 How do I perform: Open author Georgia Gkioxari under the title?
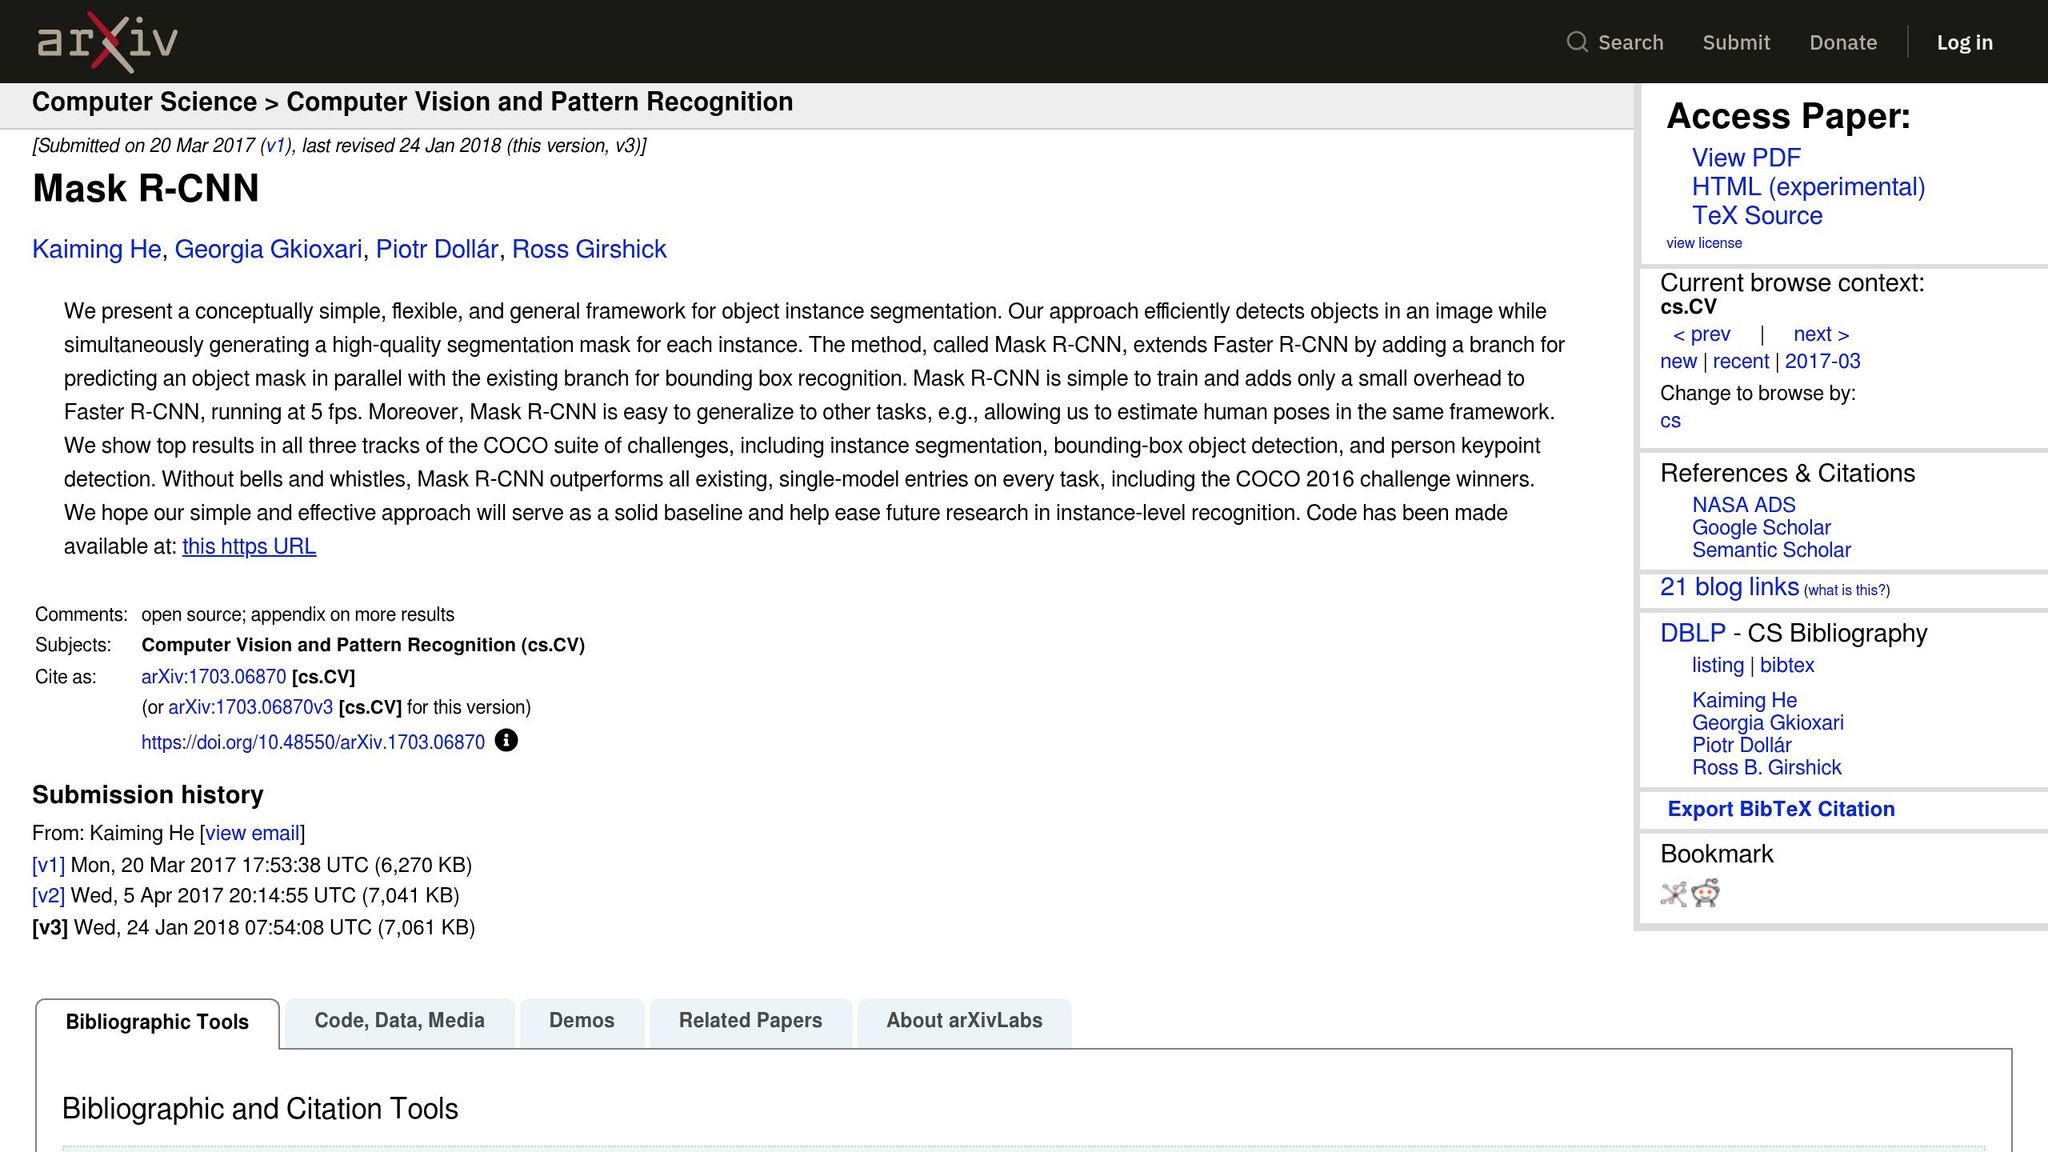(268, 250)
